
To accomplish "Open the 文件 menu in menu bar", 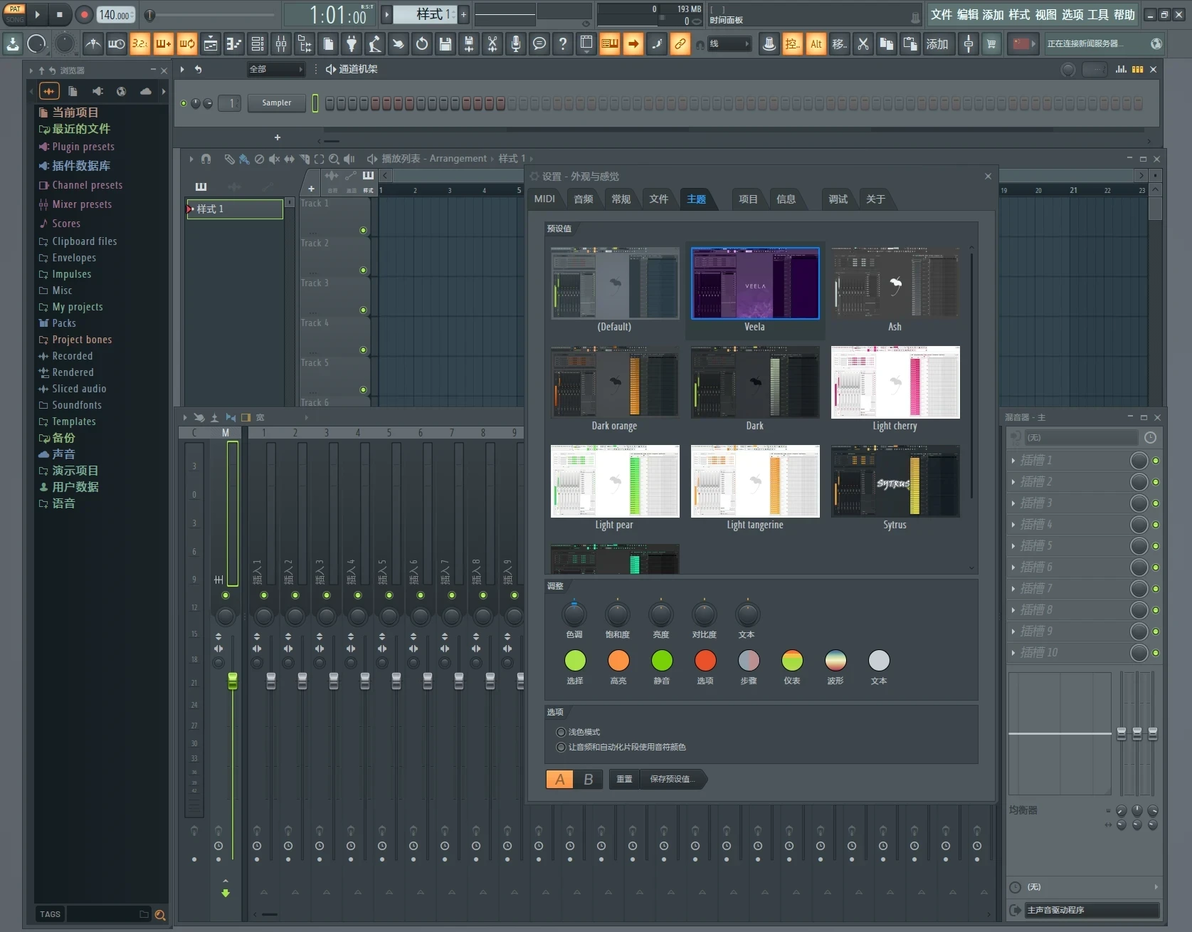I will (x=941, y=14).
